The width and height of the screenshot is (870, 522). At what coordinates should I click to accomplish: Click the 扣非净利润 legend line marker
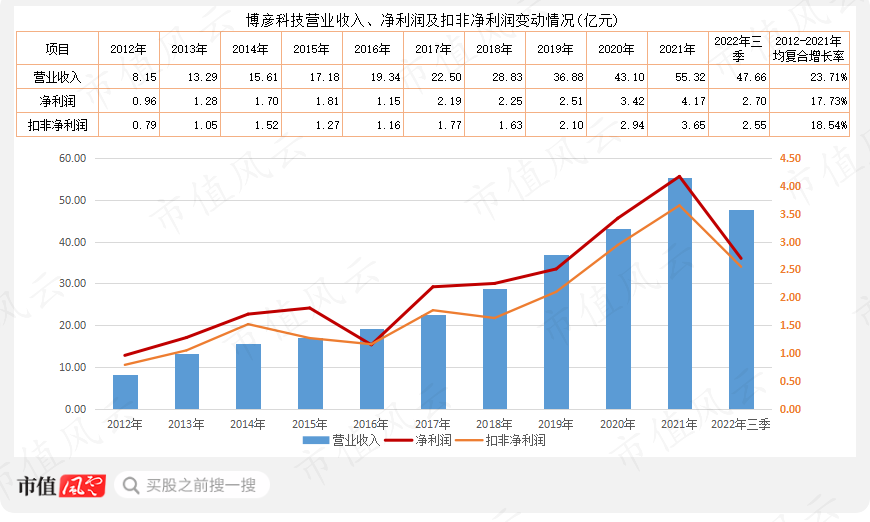tap(469, 440)
